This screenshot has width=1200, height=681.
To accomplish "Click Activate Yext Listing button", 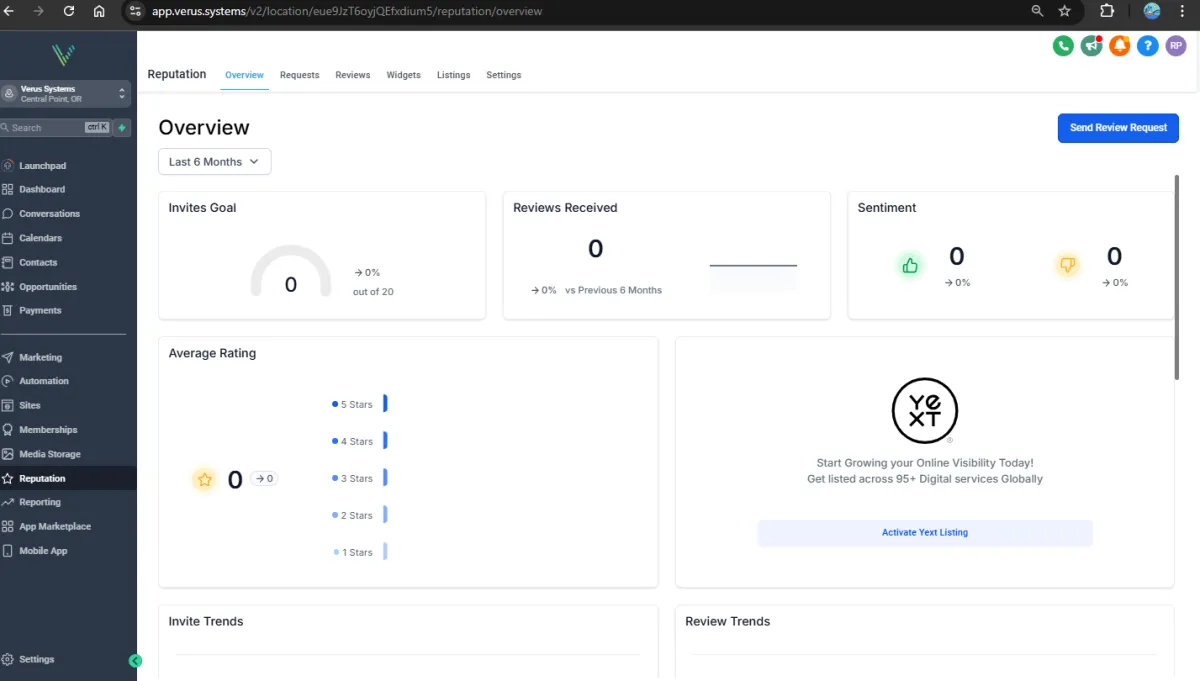I will [925, 533].
